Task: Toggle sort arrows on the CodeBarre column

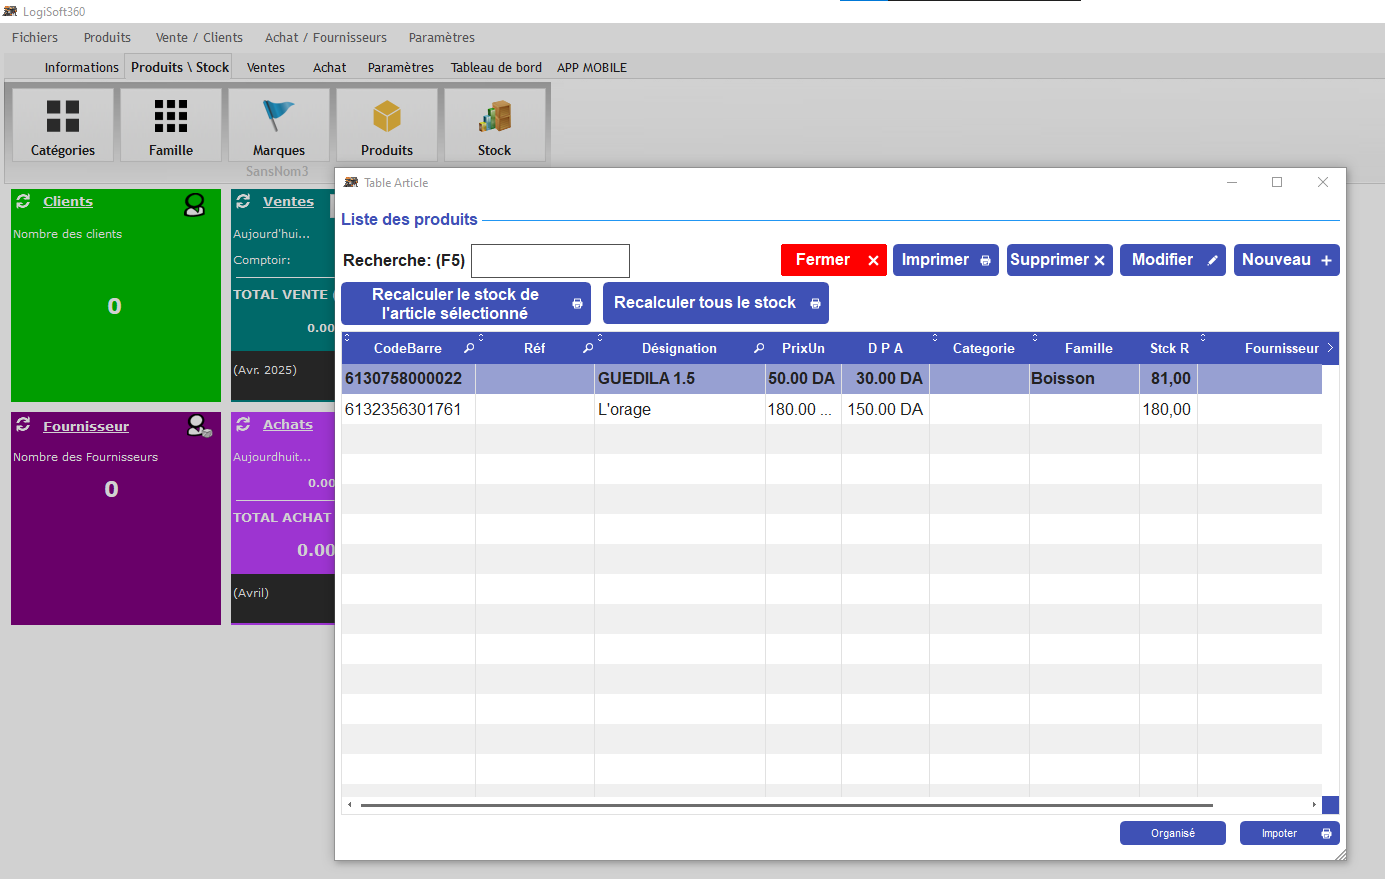Action: pos(347,337)
